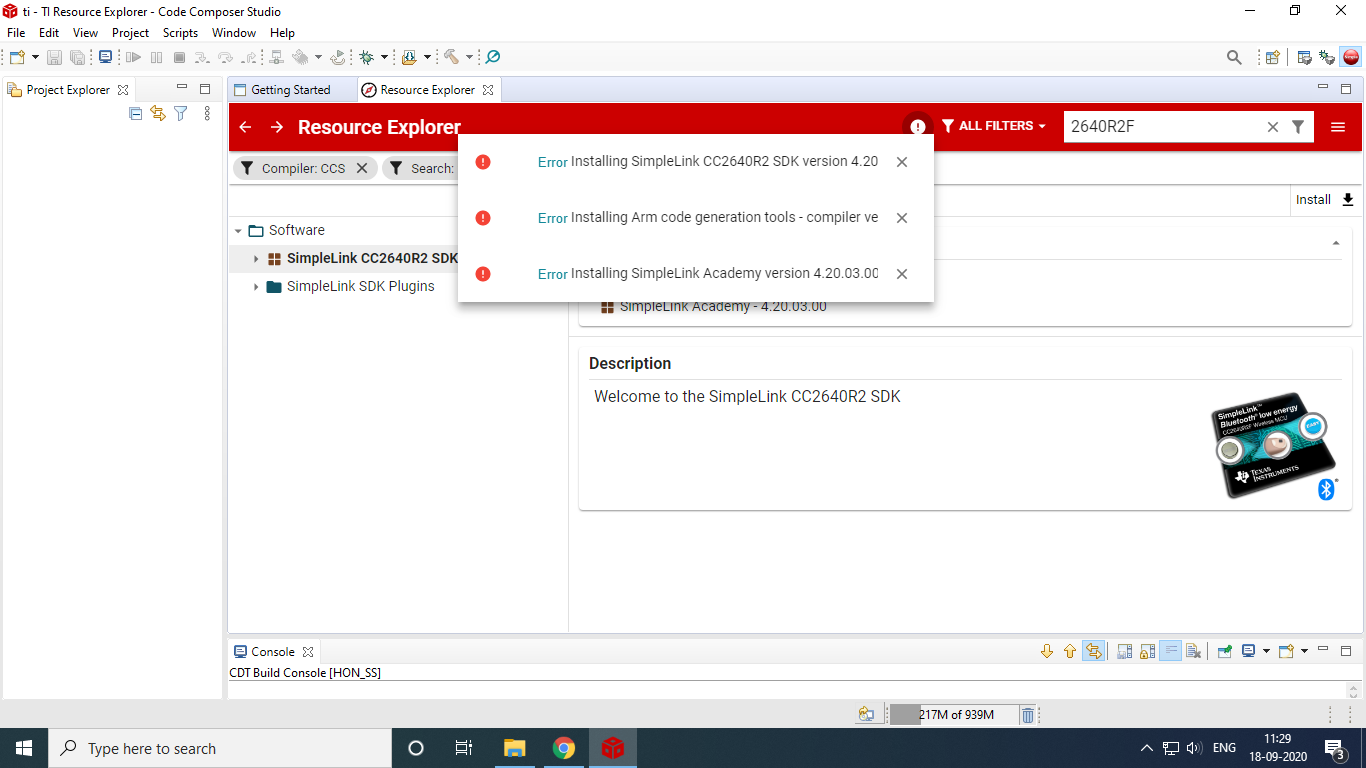This screenshot has height=768, width=1366.
Task: Expand the SimpleLink SDK Plugins node
Action: tap(256, 287)
